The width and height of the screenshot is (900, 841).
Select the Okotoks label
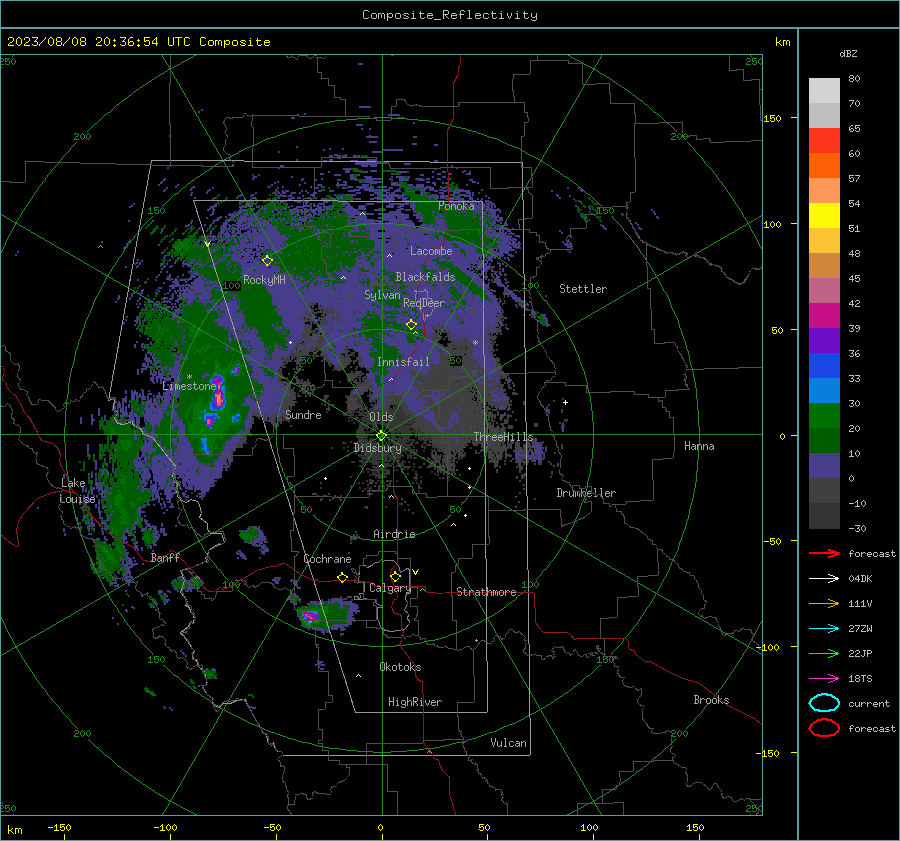coord(400,667)
